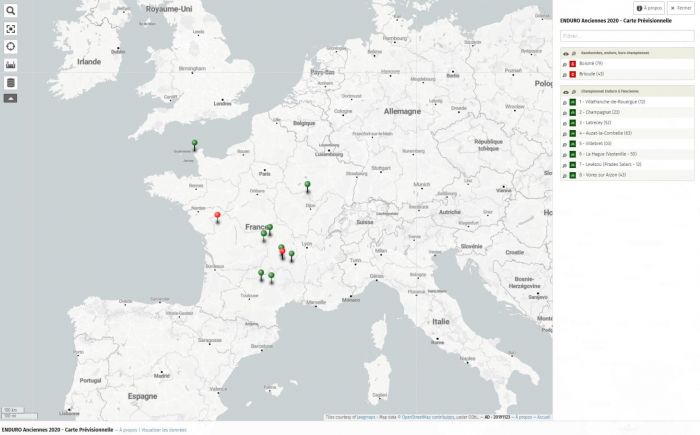Collapse the left map toolbar arrow
700x435 pixels.
click(11, 99)
